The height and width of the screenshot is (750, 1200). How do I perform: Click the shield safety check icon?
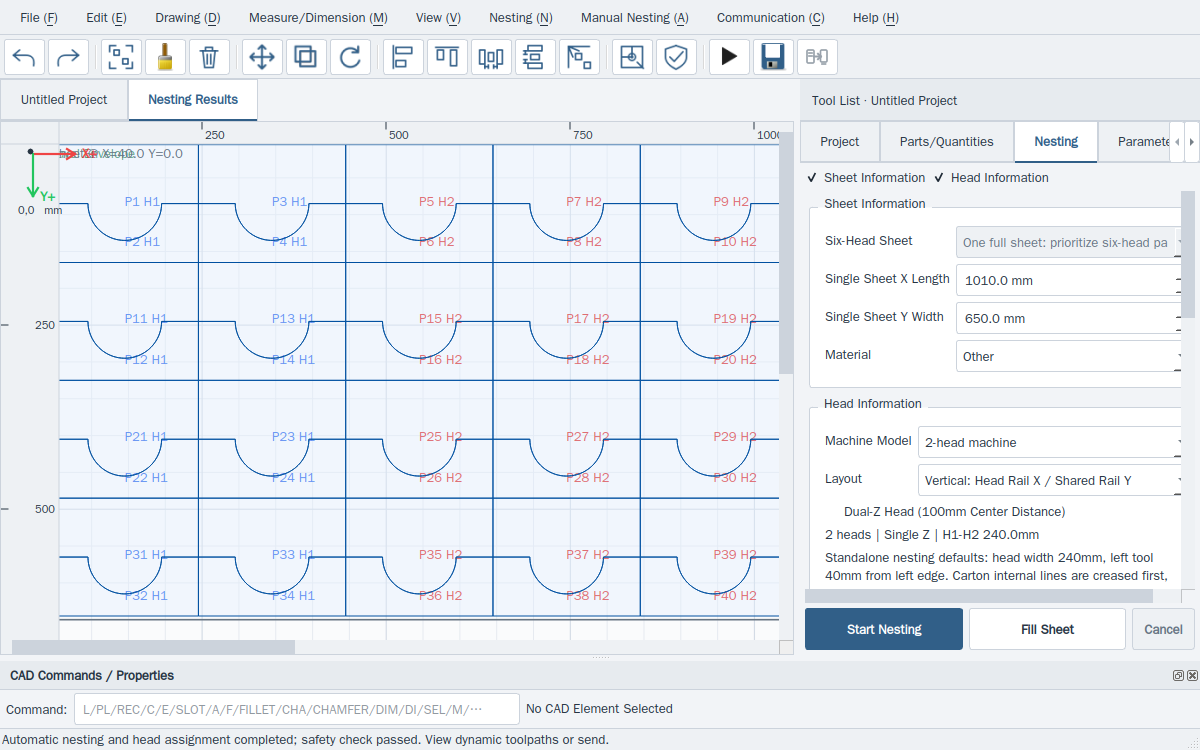[x=676, y=57]
